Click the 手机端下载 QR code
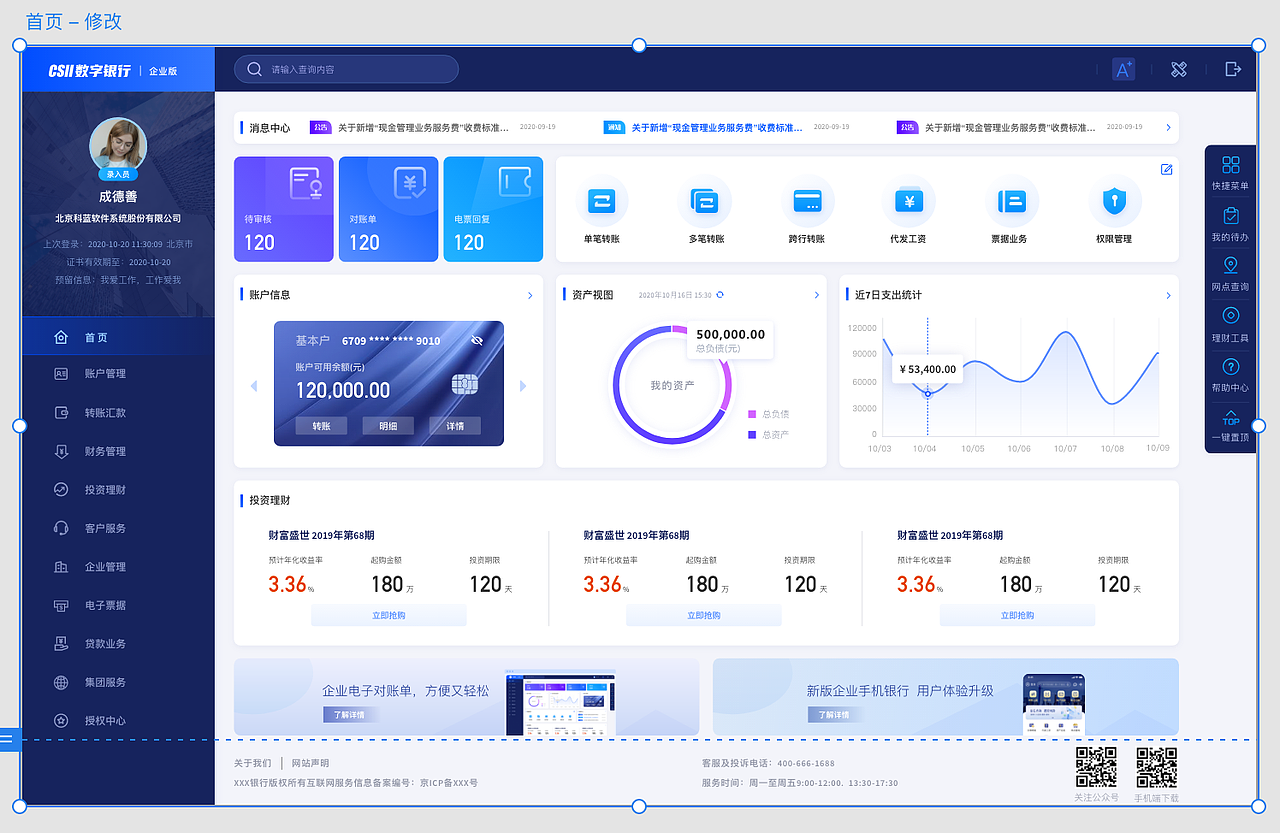 (x=1157, y=767)
